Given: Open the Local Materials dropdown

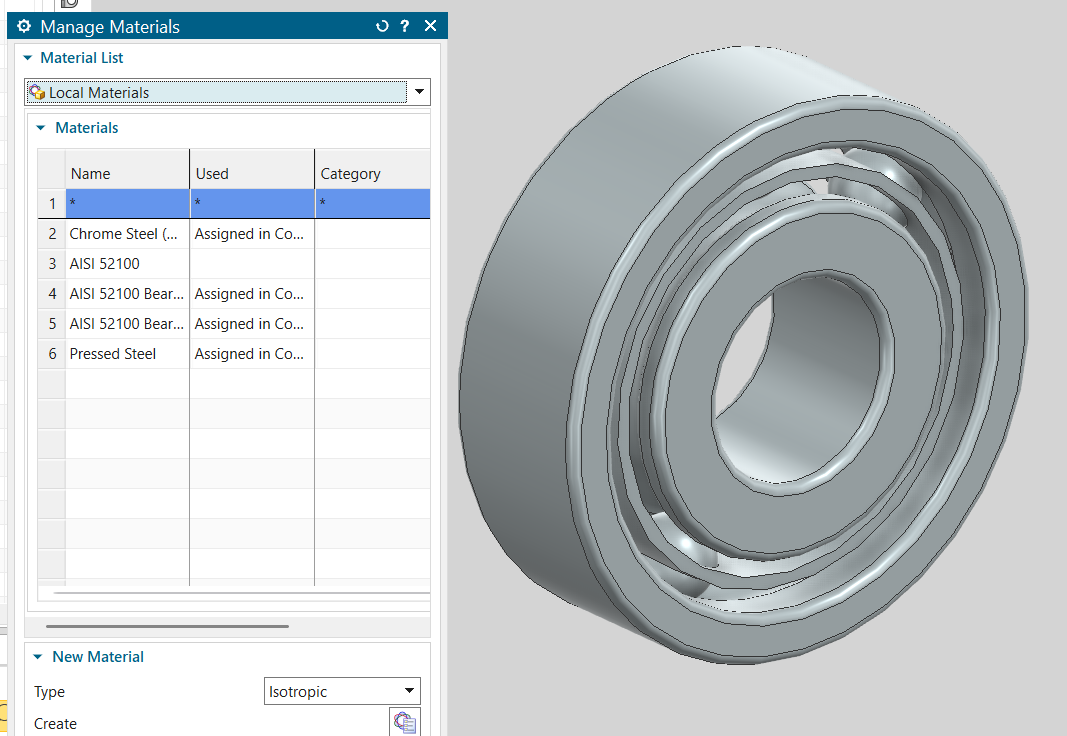Looking at the screenshot, I should tap(419, 92).
